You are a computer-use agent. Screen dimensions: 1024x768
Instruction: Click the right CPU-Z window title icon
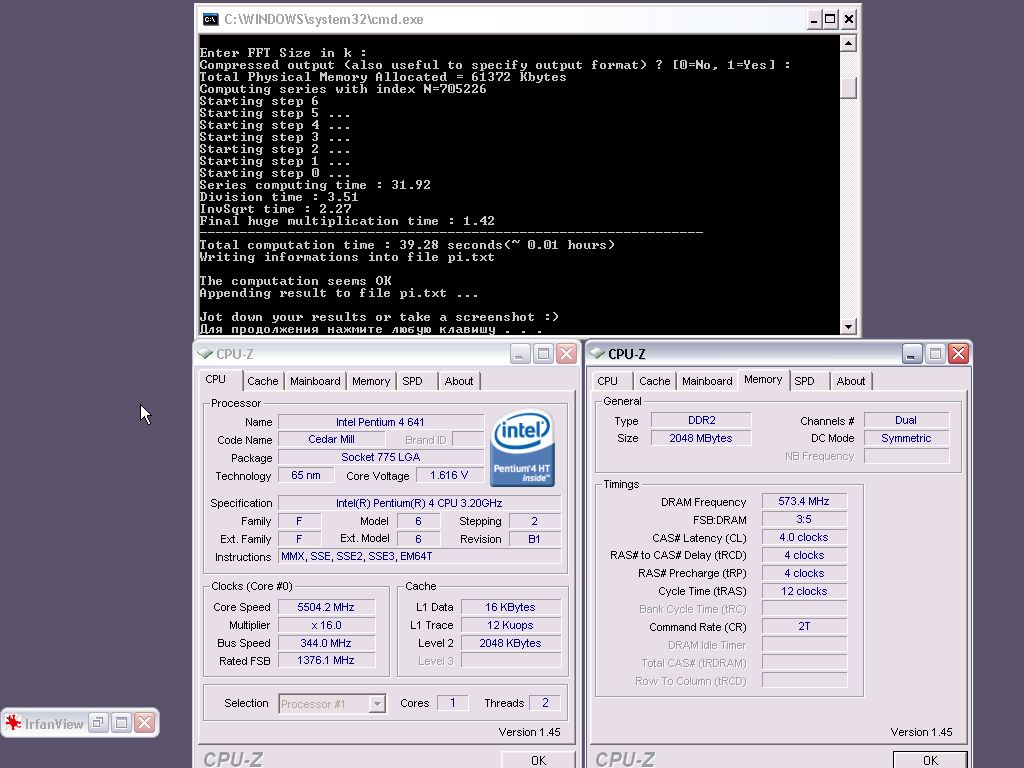(x=597, y=353)
